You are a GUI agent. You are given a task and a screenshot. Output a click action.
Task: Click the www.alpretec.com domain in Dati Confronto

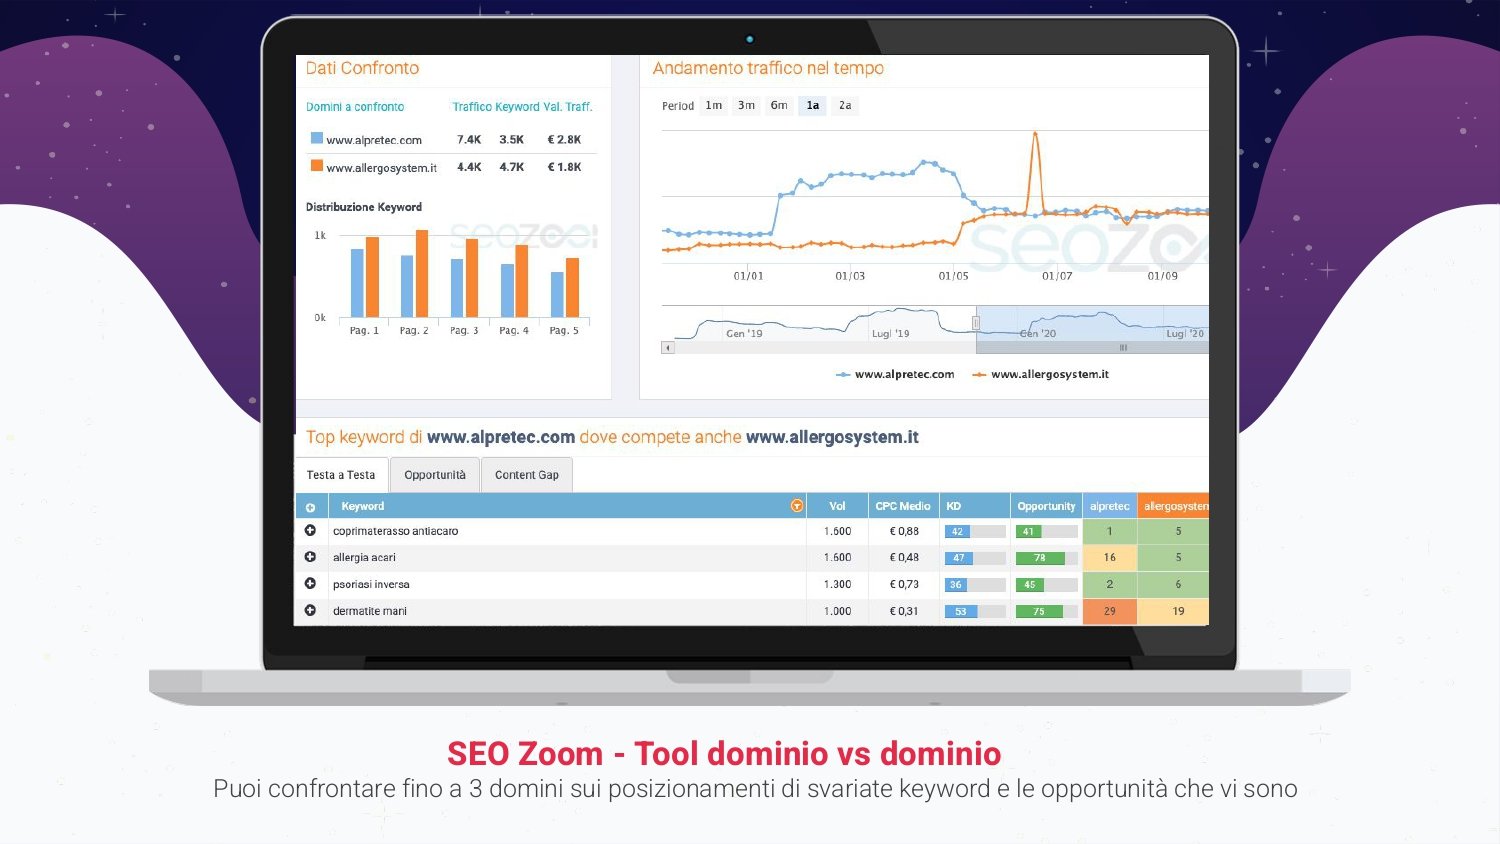[x=374, y=140]
